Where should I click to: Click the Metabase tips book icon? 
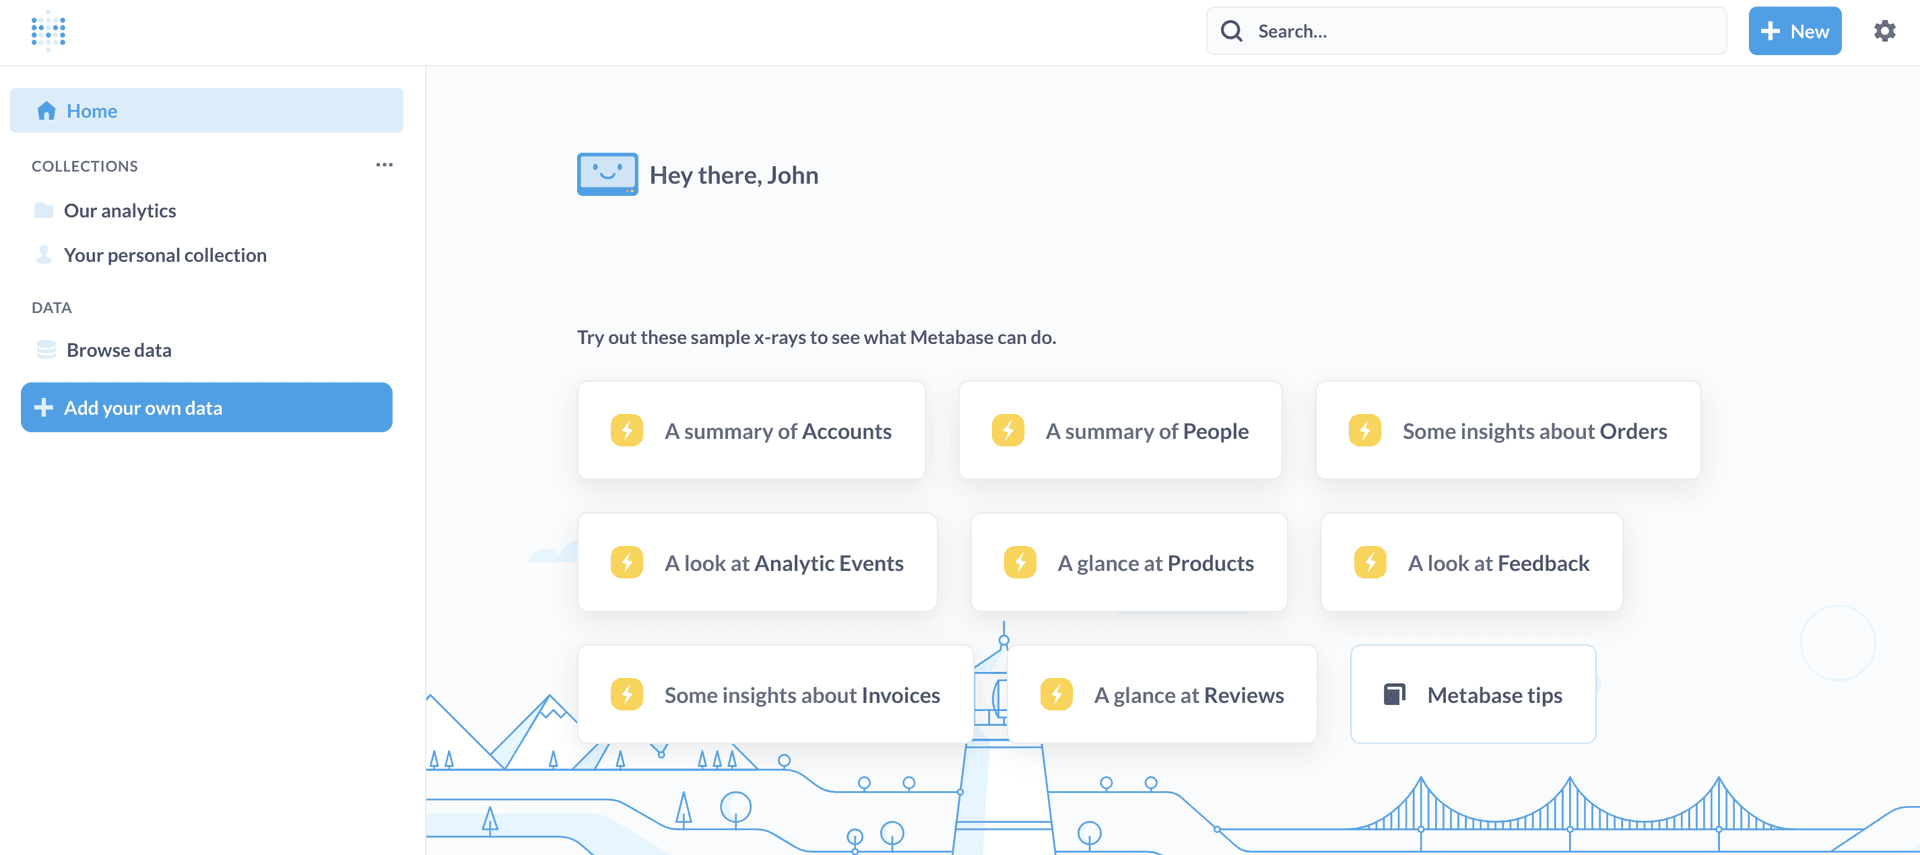[x=1394, y=694]
